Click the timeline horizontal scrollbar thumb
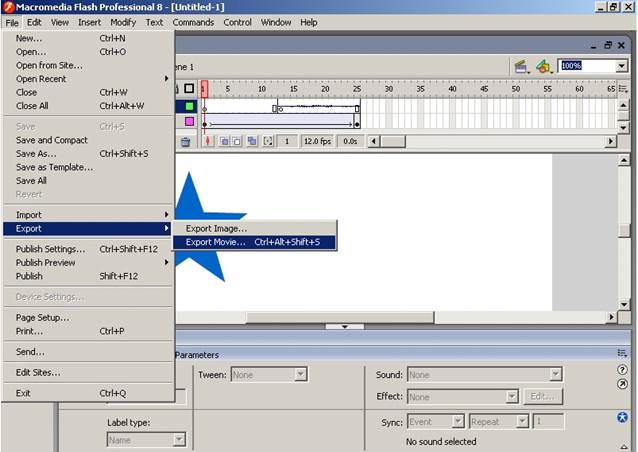The image size is (638, 452). (393, 141)
